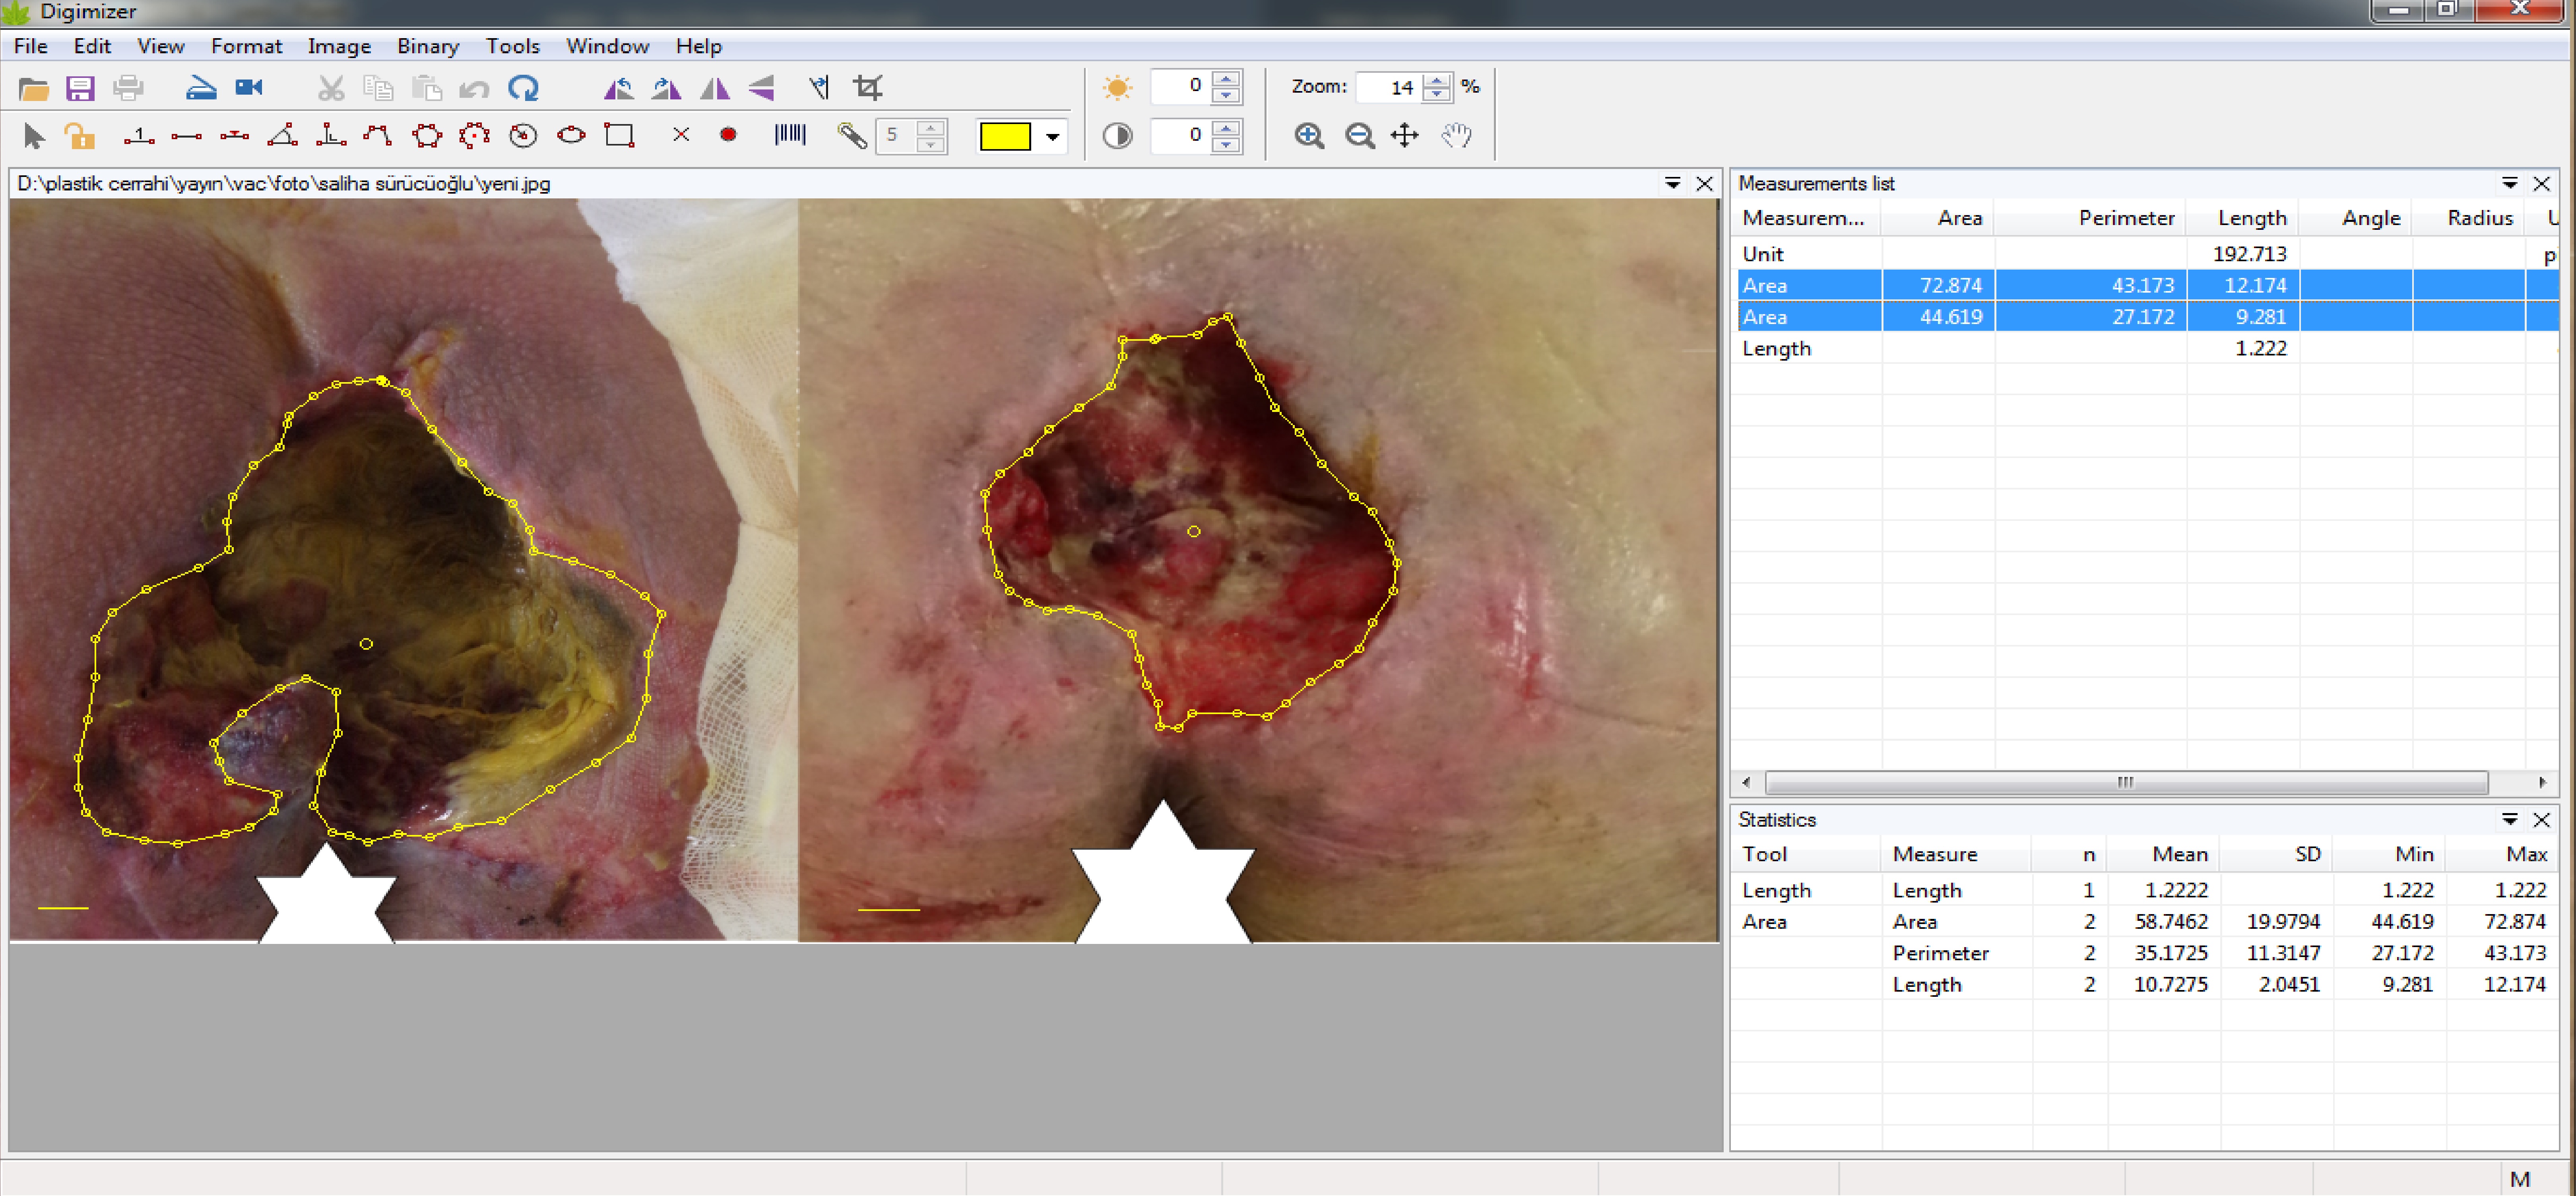This screenshot has width=2576, height=1196.
Task: Save the file with the floppy disk icon
Action: click(80, 89)
